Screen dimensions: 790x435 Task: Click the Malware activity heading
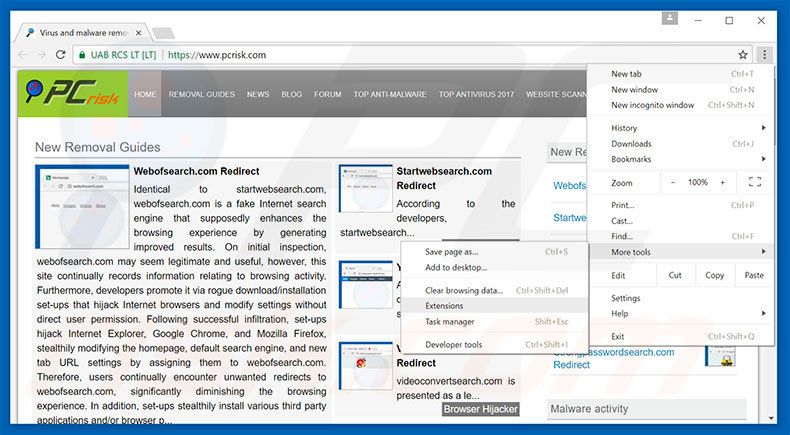(x=589, y=409)
